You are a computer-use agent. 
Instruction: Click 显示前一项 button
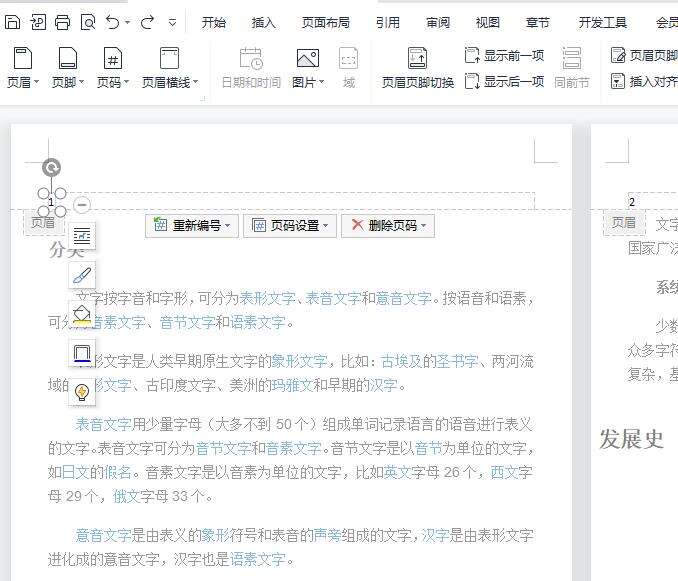(x=504, y=56)
